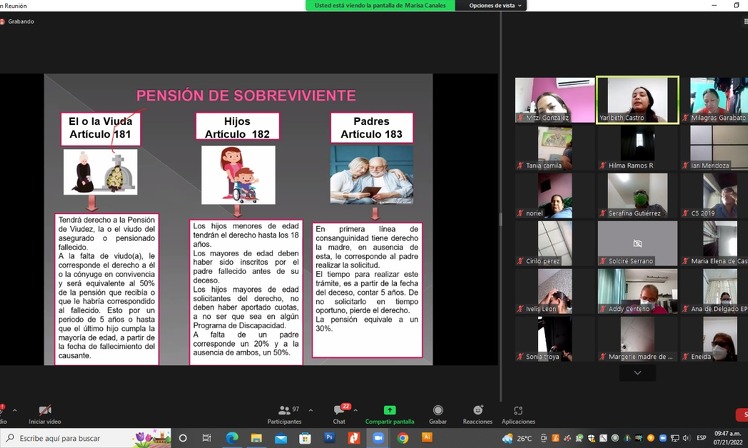This screenshot has height=448, width=748.
Task: Open Task View on taskbar
Action: 207,438
